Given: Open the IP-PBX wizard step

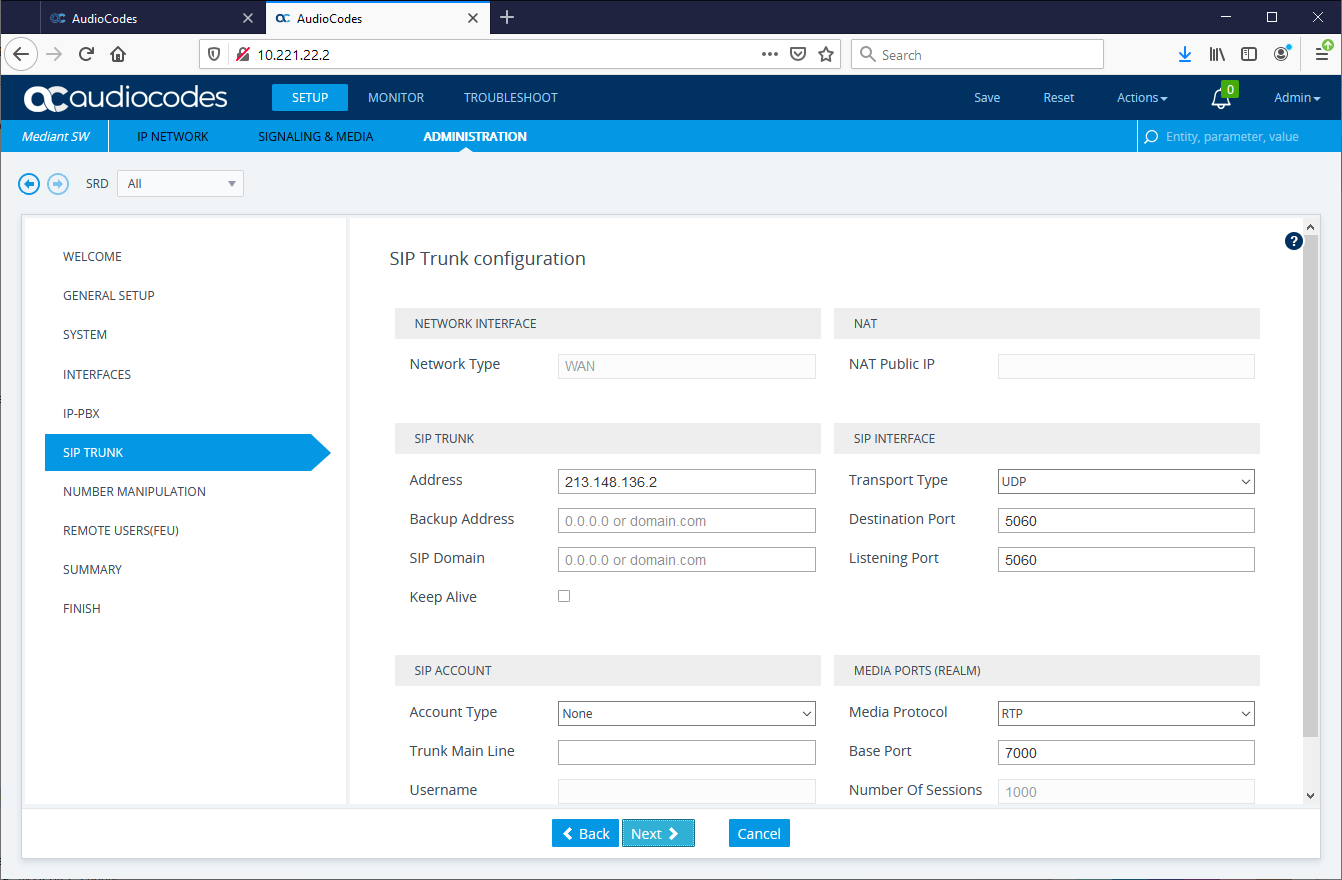Looking at the screenshot, I should click(x=81, y=414).
